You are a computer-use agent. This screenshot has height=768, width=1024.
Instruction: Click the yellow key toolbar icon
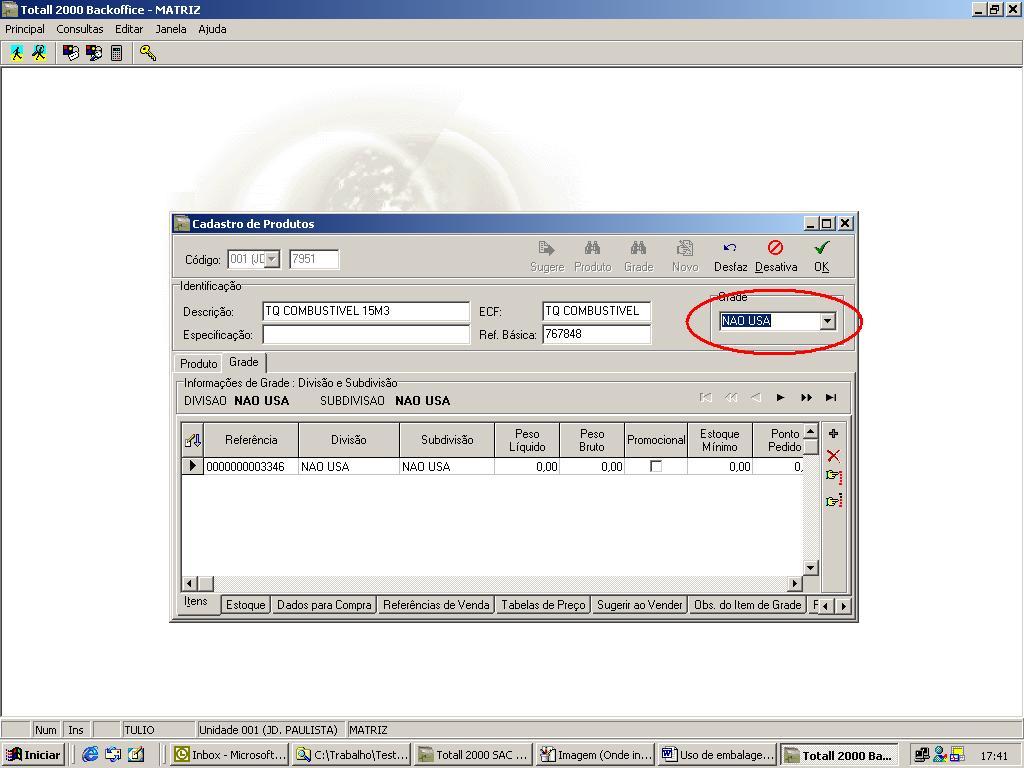148,53
